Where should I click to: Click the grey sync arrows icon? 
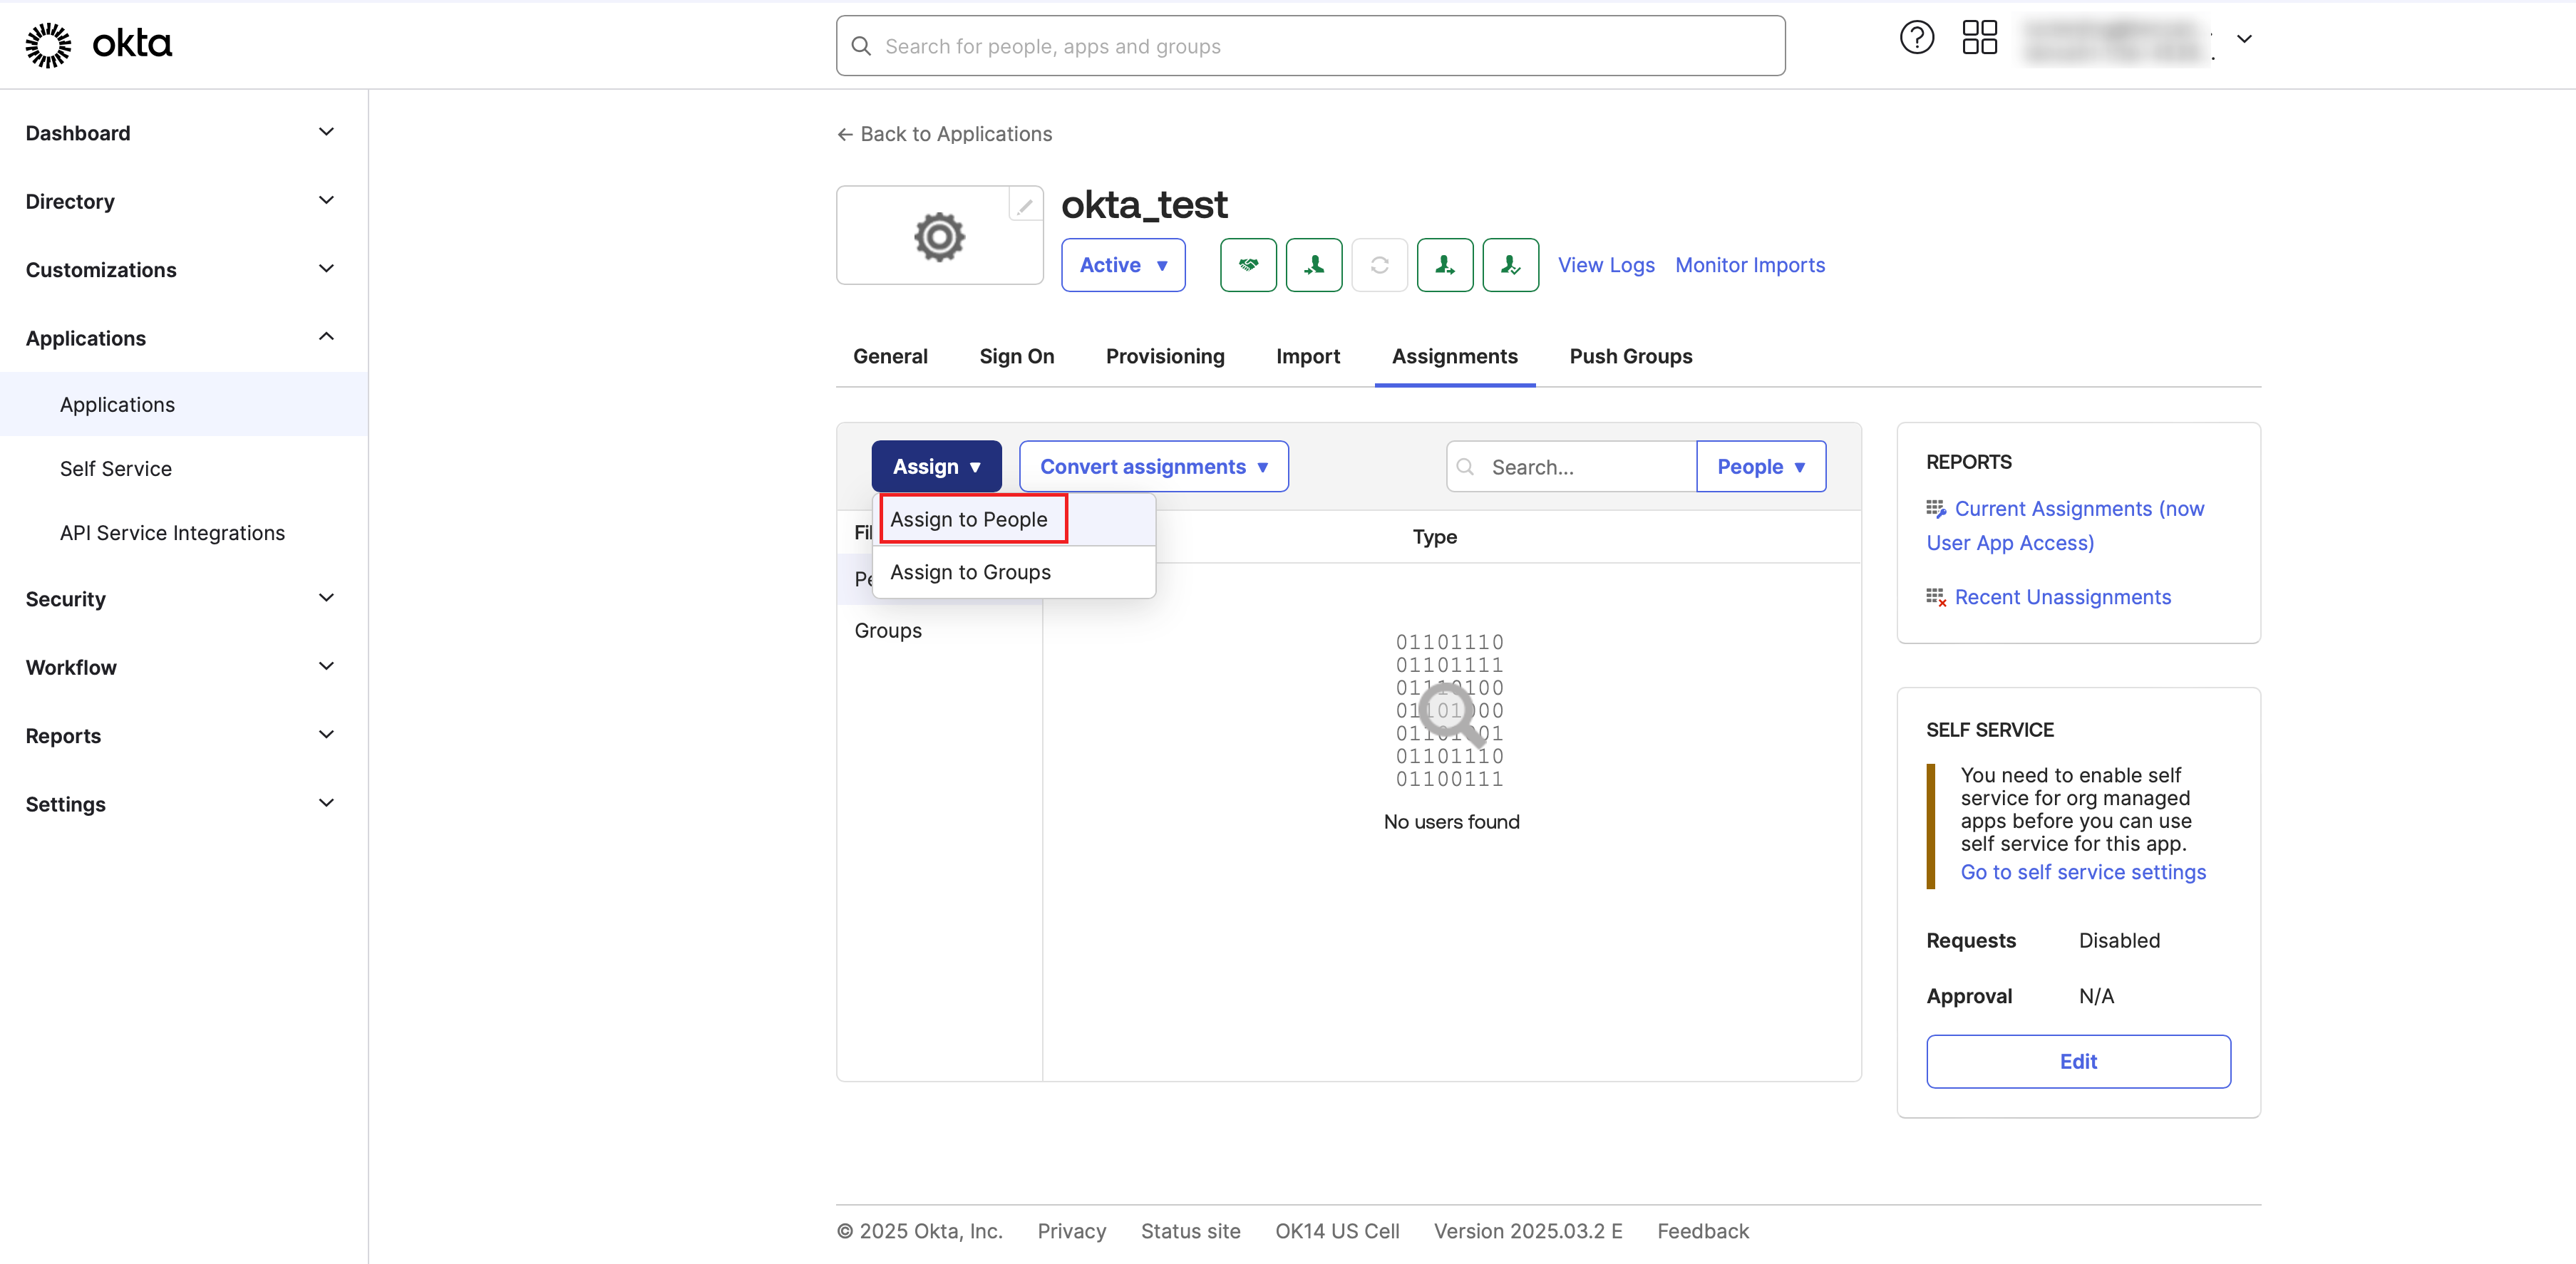click(1379, 265)
